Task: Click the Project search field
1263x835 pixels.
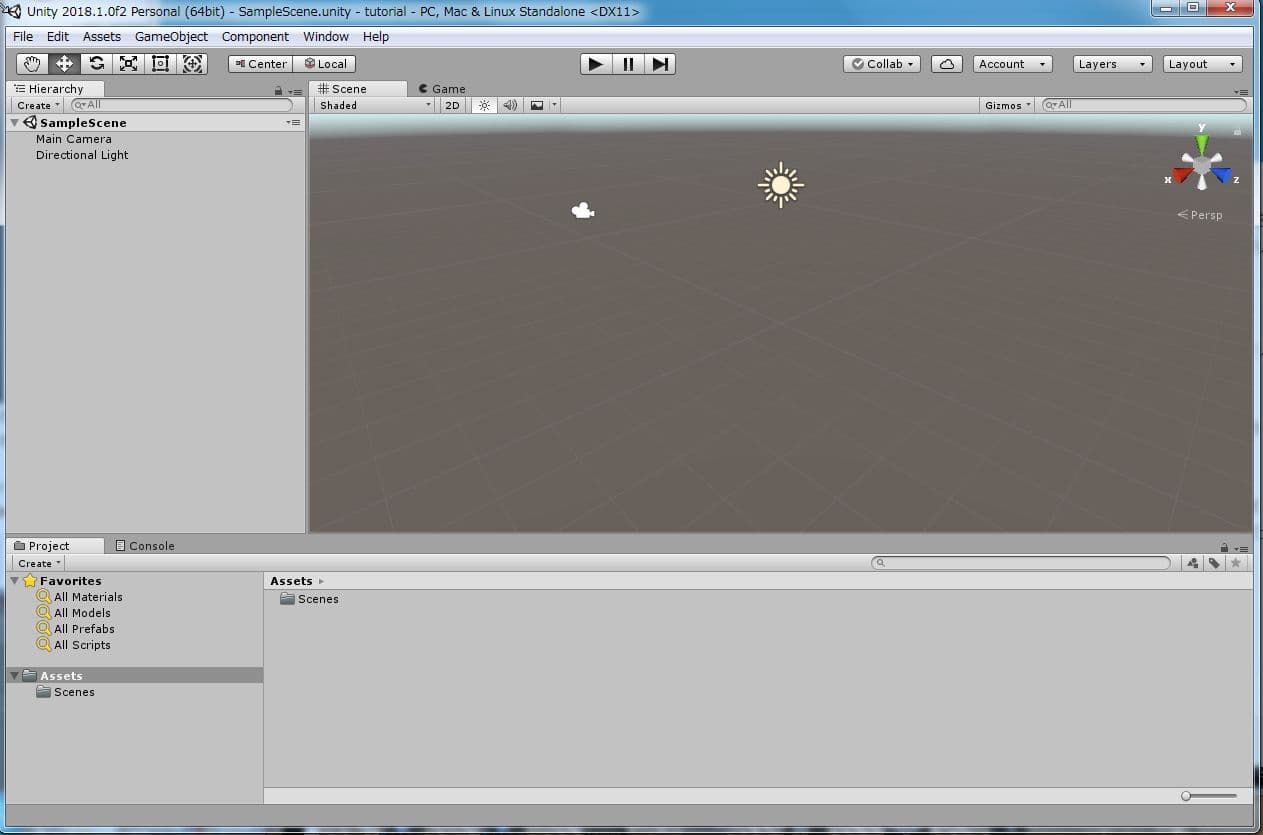Action: click(1021, 563)
